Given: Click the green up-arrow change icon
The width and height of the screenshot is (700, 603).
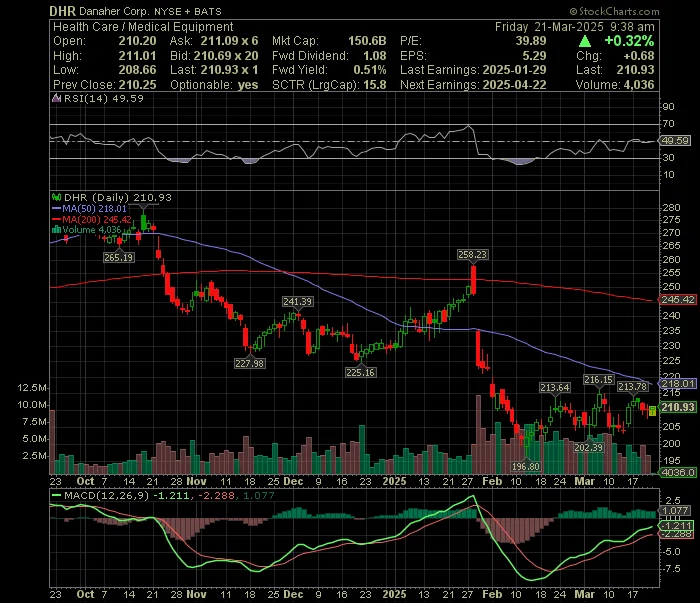Looking at the screenshot, I should coord(585,42).
